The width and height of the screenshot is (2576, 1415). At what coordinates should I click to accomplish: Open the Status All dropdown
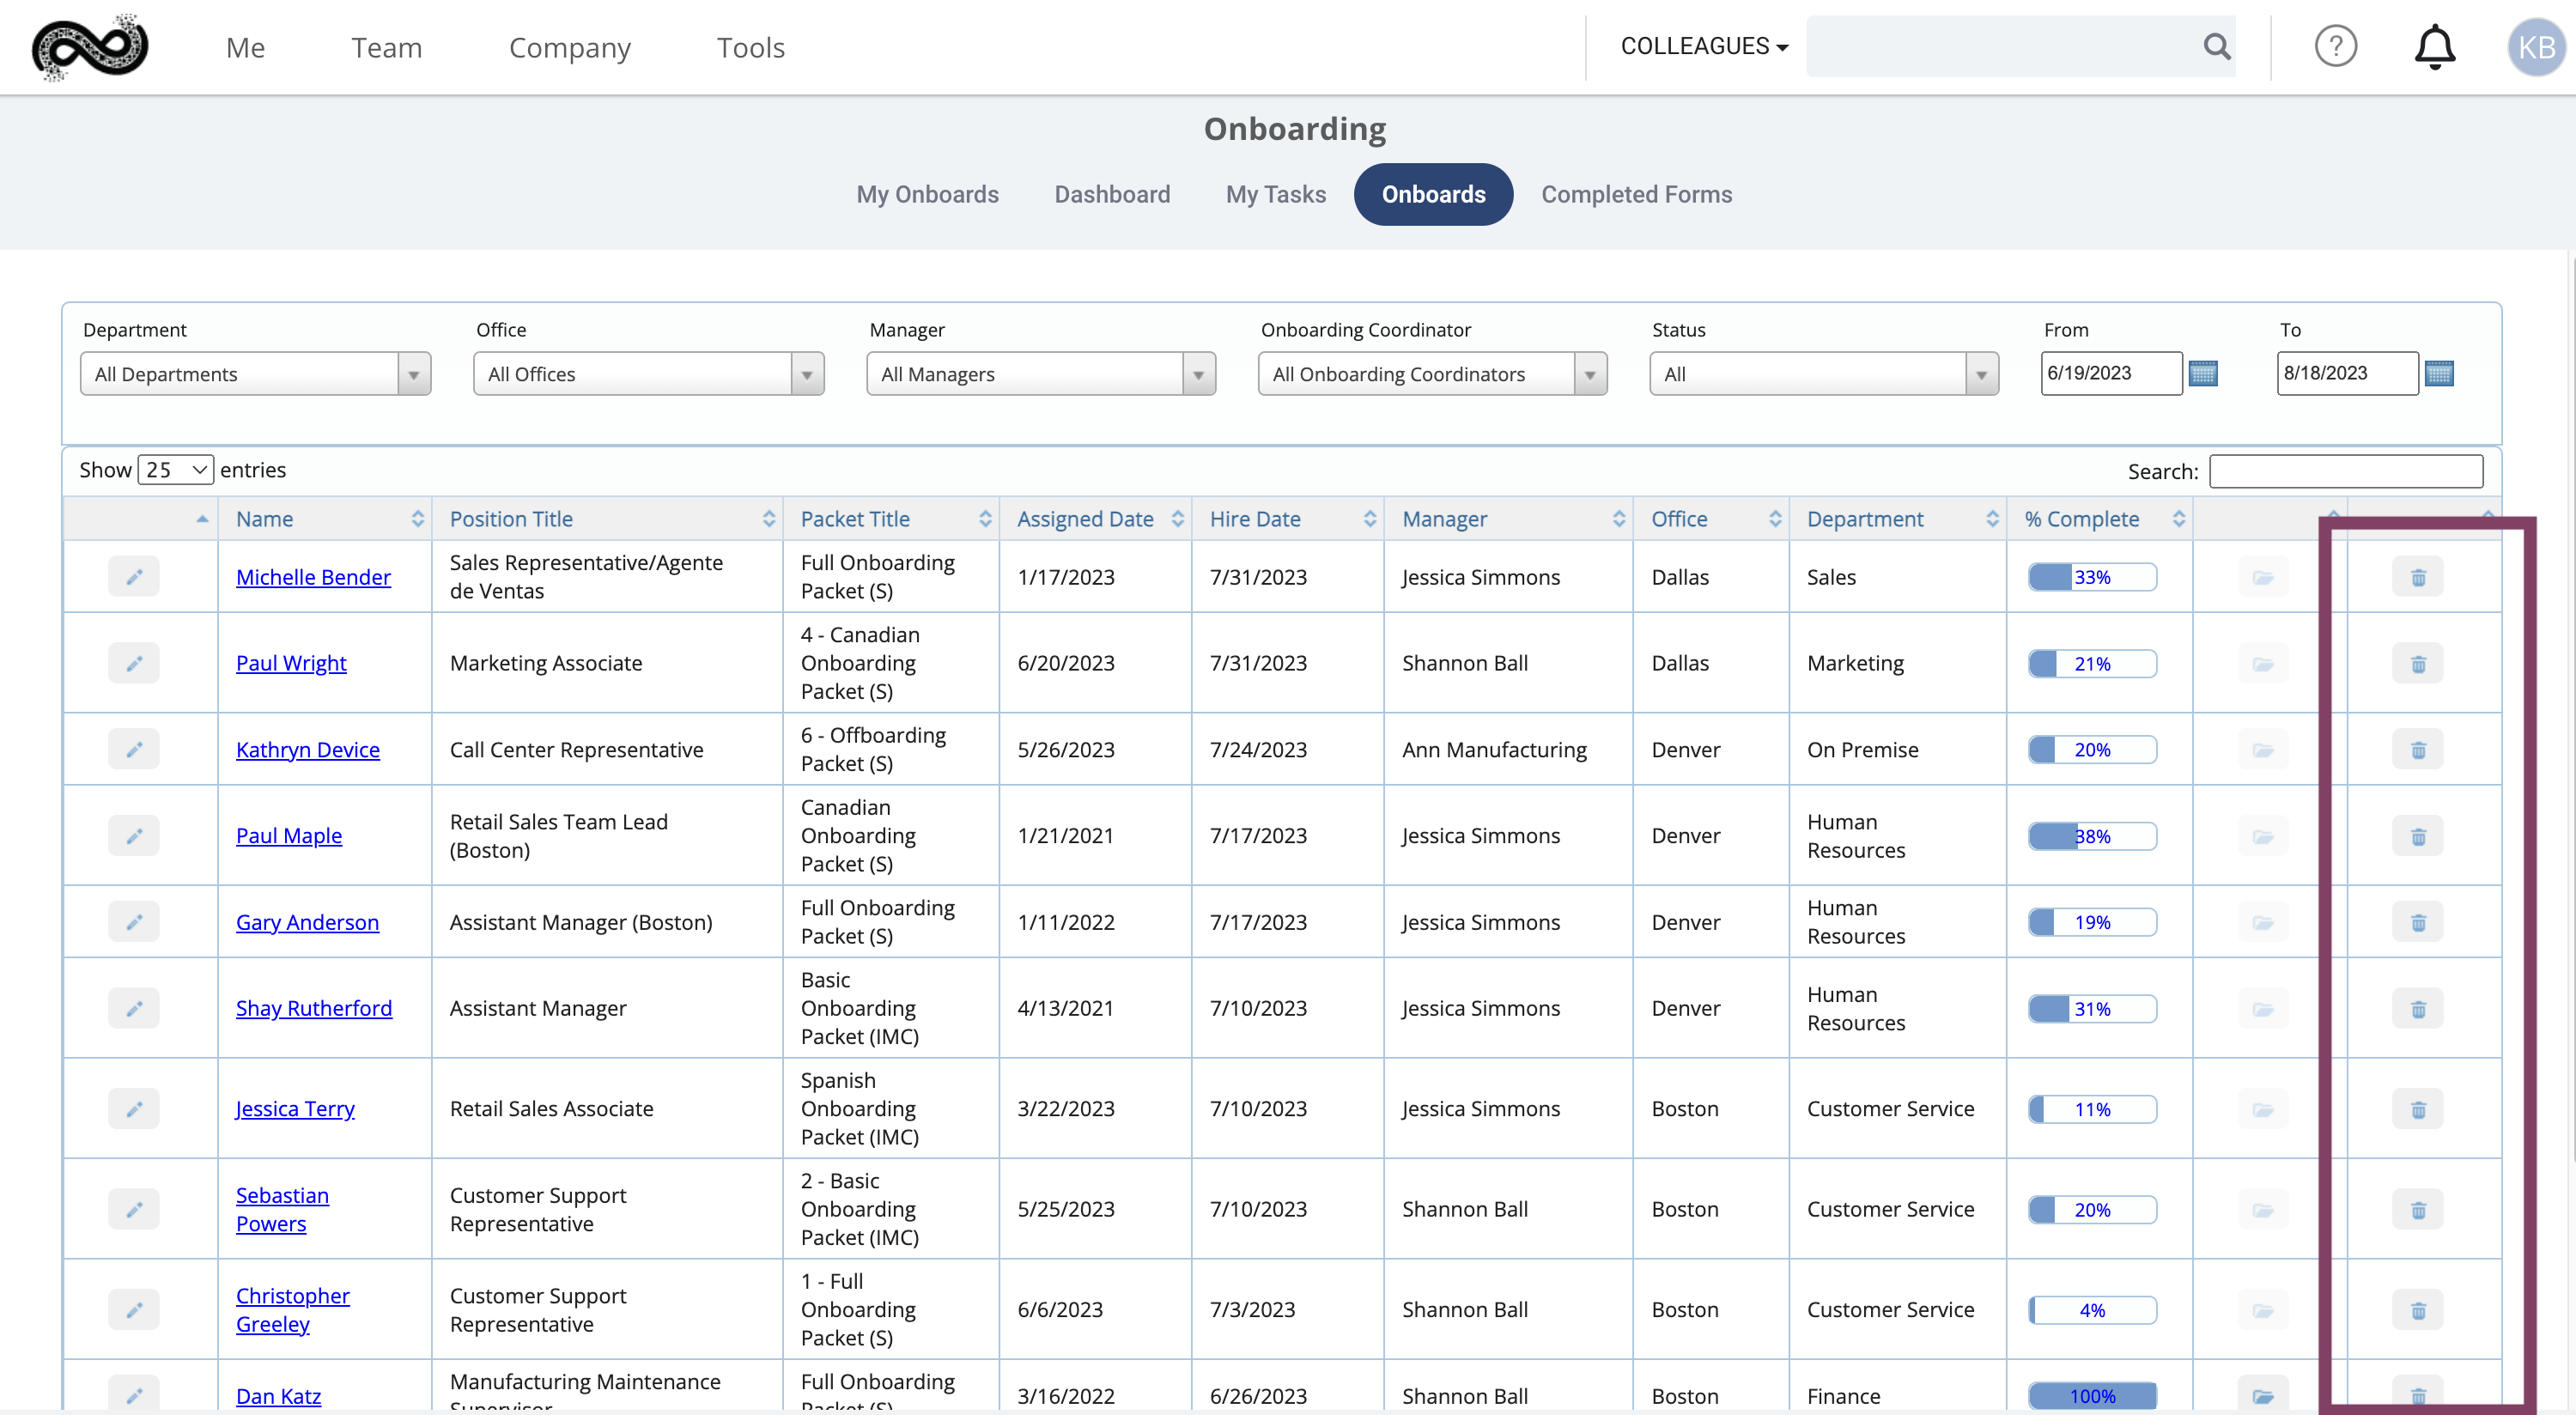point(1824,373)
